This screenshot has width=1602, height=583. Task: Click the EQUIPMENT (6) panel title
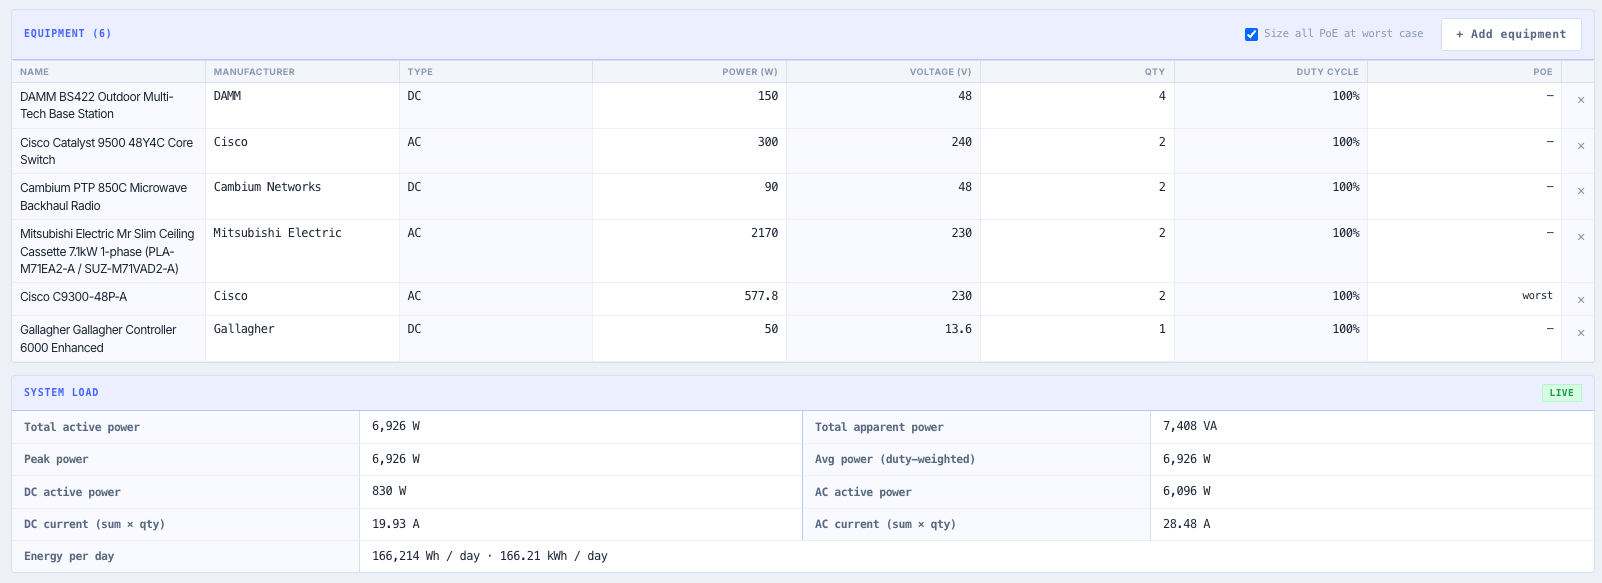click(67, 34)
